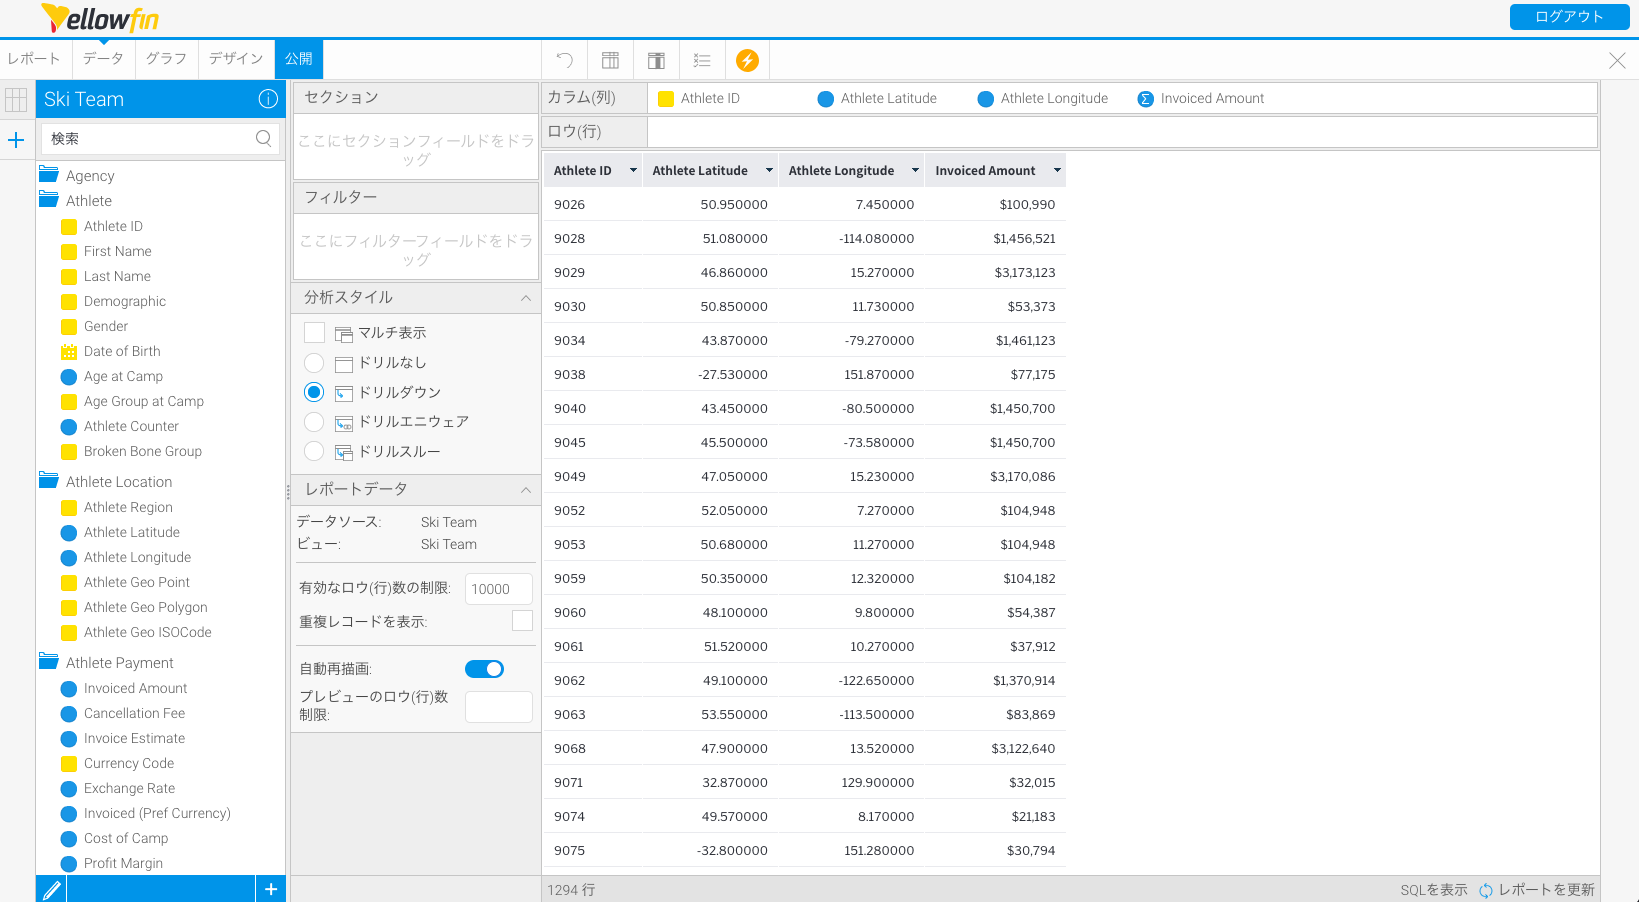
Task: Switch to the デザイン tab
Action: (x=236, y=59)
